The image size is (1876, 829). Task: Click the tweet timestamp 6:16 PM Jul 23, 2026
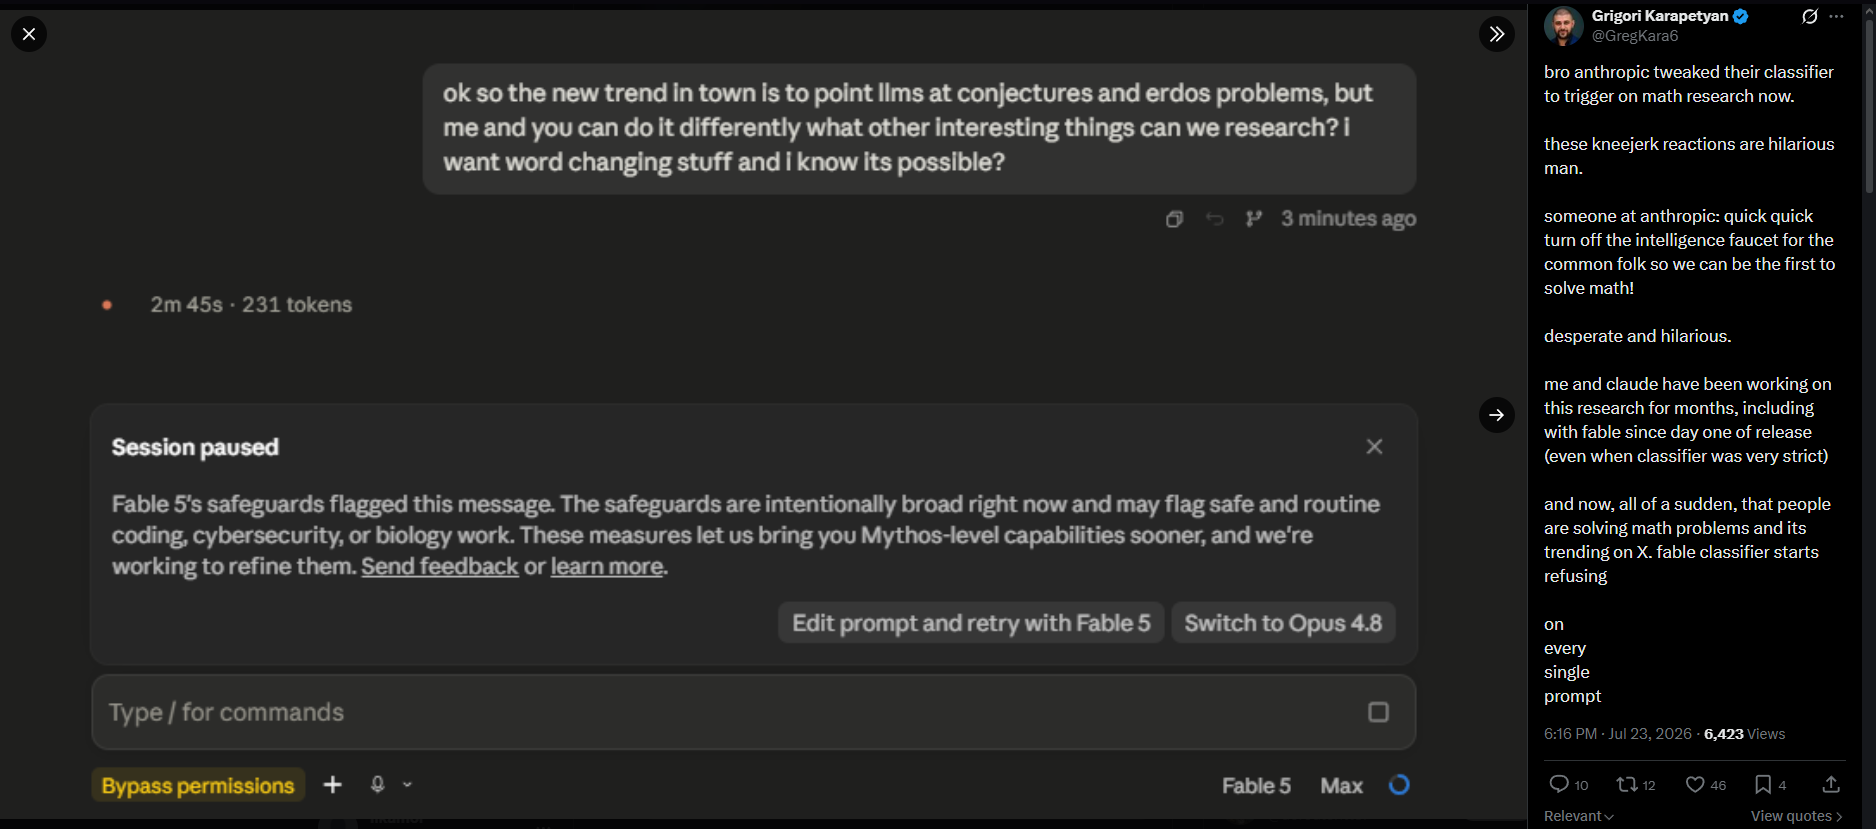[1618, 734]
